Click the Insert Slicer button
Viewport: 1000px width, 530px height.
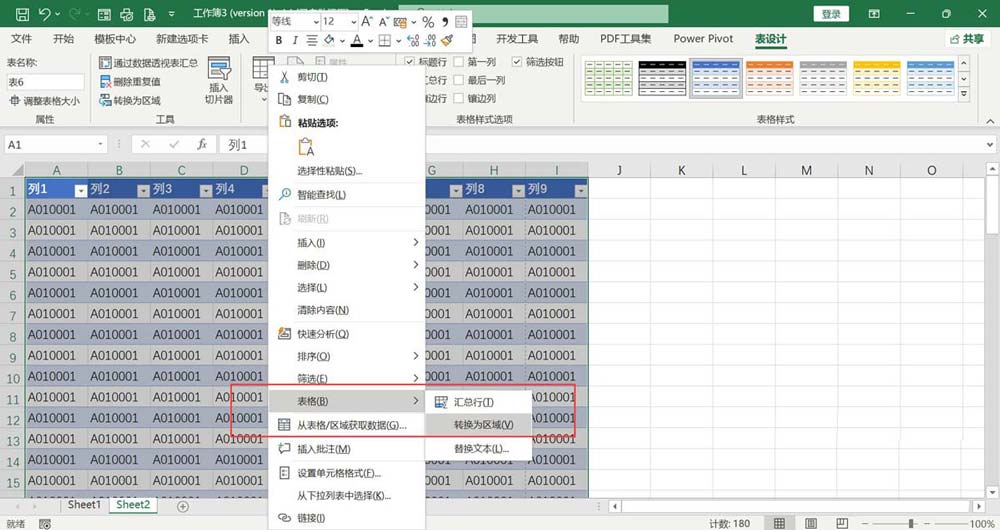218,80
